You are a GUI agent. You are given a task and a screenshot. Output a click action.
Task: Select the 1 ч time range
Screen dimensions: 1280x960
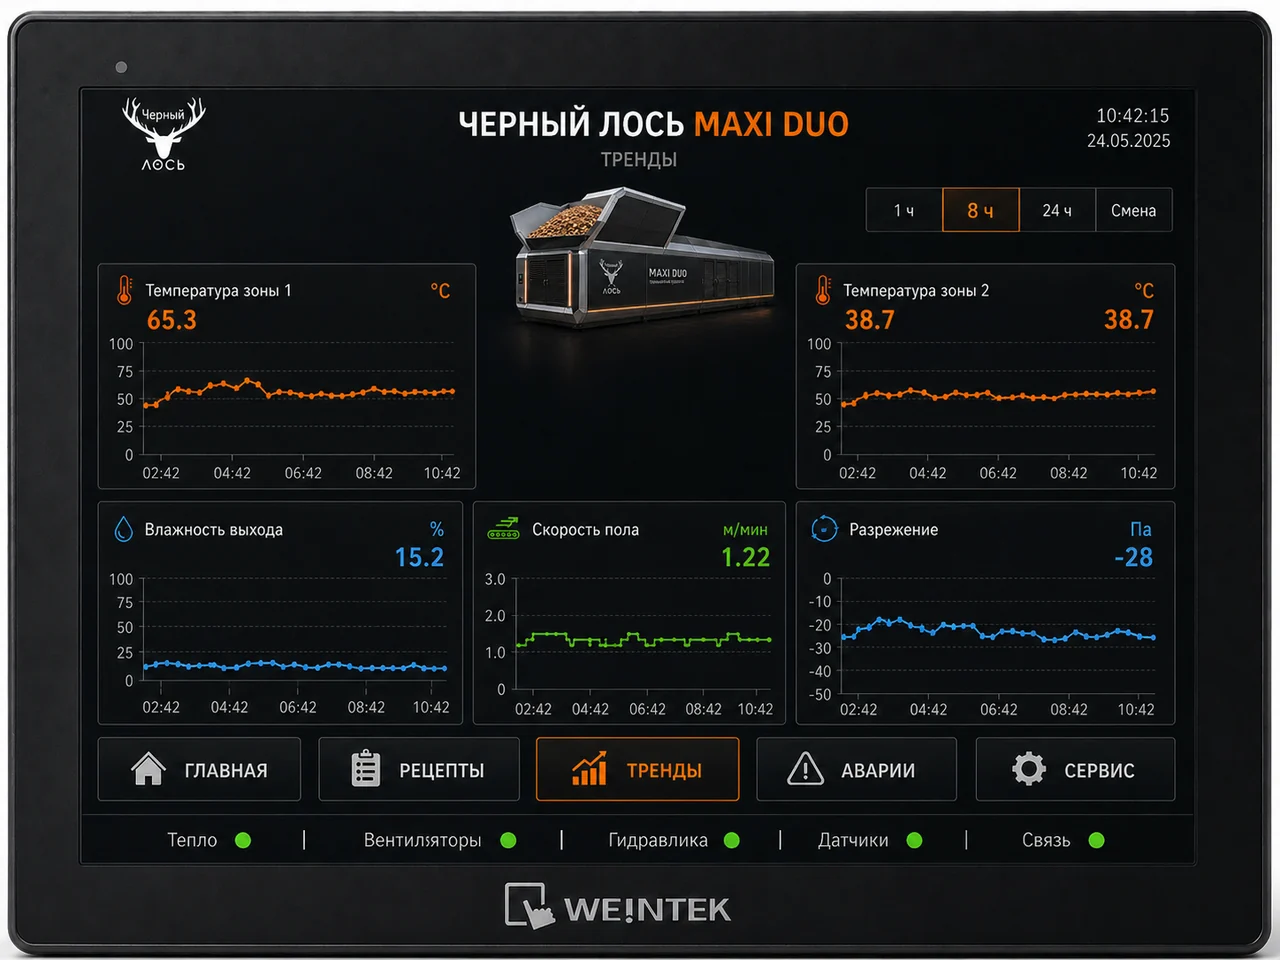904,210
